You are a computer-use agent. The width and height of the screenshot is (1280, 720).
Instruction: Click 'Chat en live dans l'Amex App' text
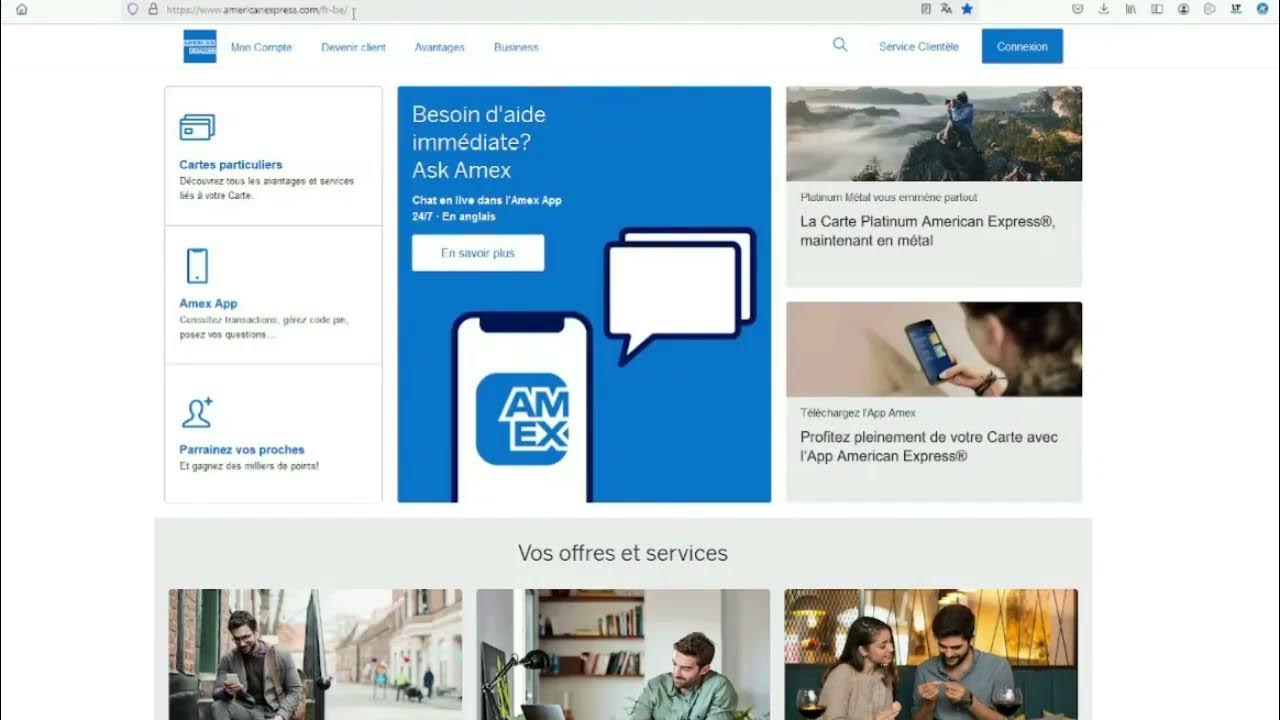487,200
